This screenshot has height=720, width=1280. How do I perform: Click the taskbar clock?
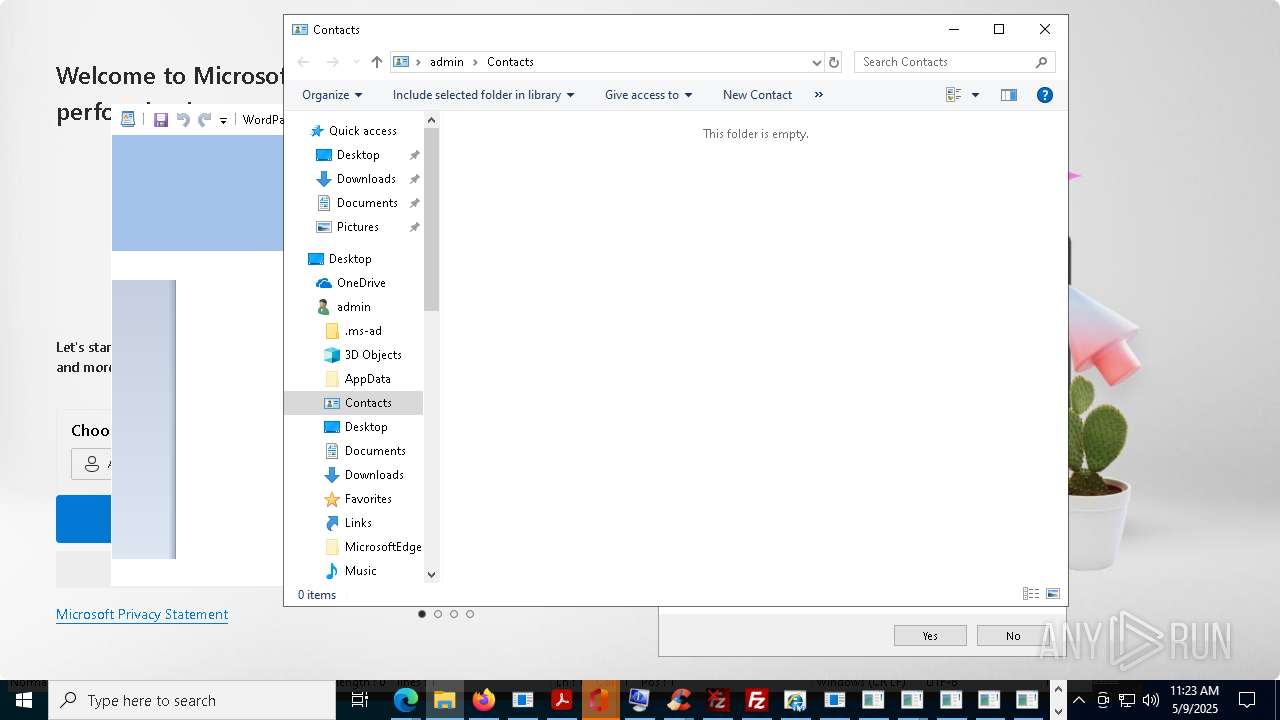(1194, 700)
